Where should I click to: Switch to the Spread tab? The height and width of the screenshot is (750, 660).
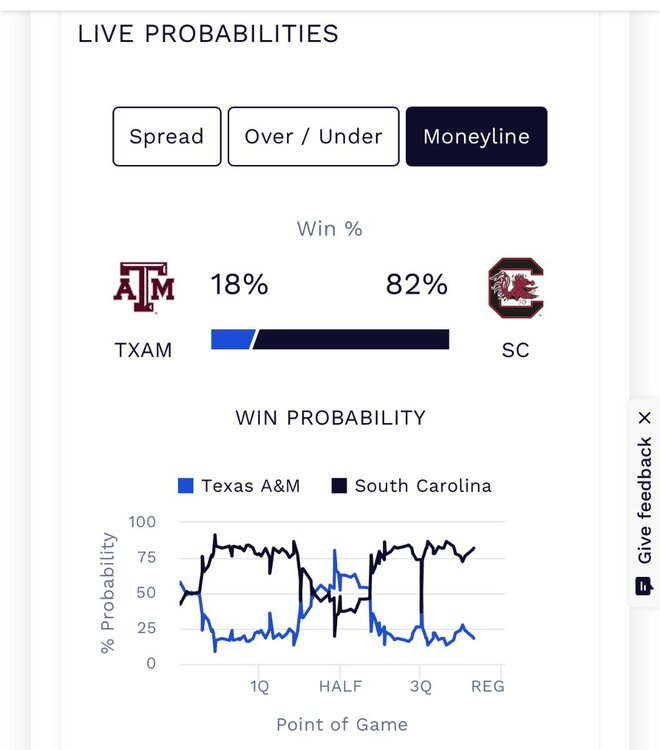click(166, 136)
